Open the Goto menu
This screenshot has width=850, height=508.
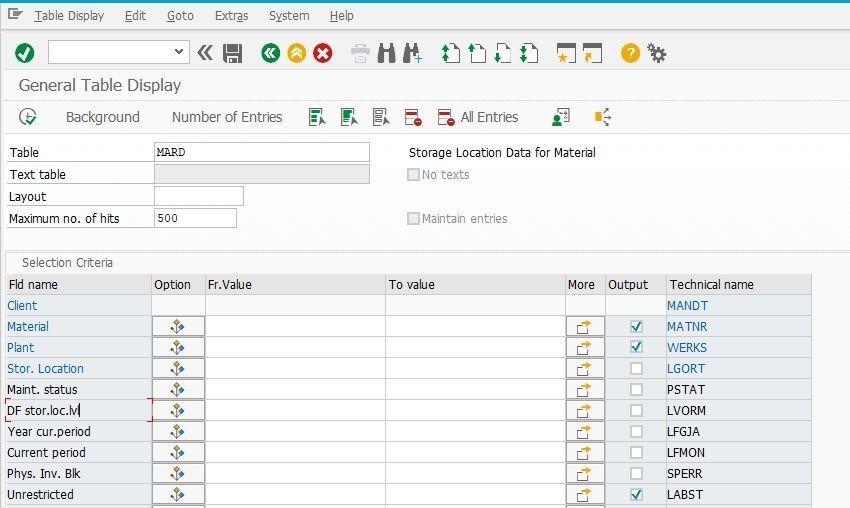[180, 16]
